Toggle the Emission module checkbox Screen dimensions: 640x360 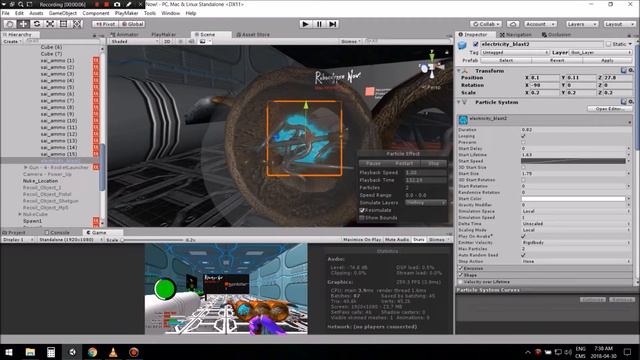(461, 268)
